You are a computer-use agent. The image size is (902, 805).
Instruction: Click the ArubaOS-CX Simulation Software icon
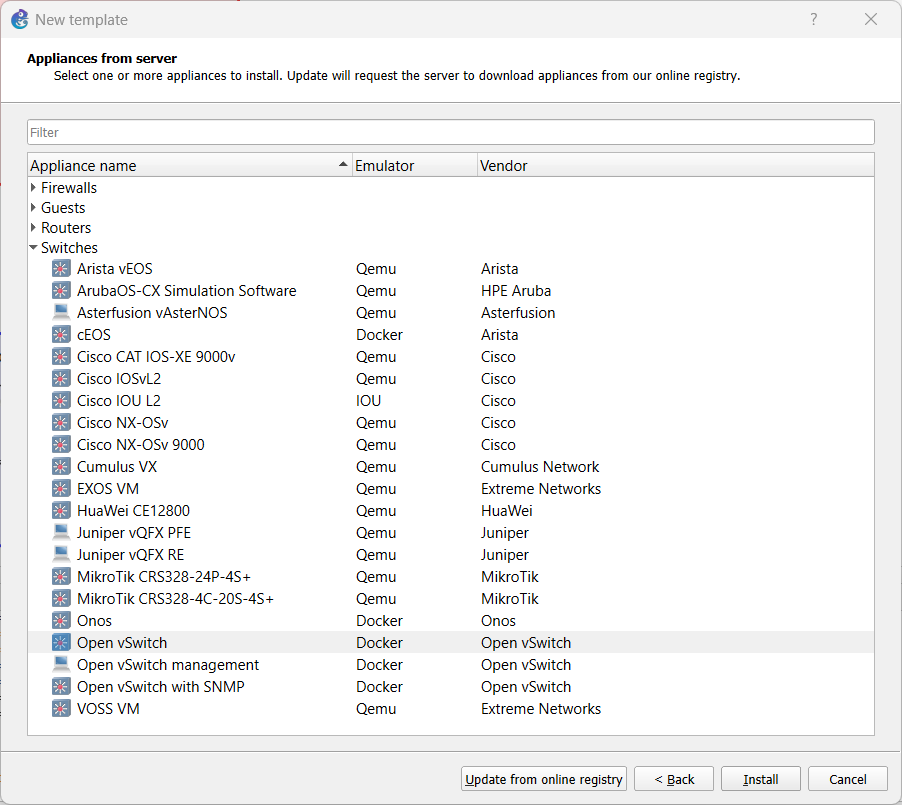61,291
